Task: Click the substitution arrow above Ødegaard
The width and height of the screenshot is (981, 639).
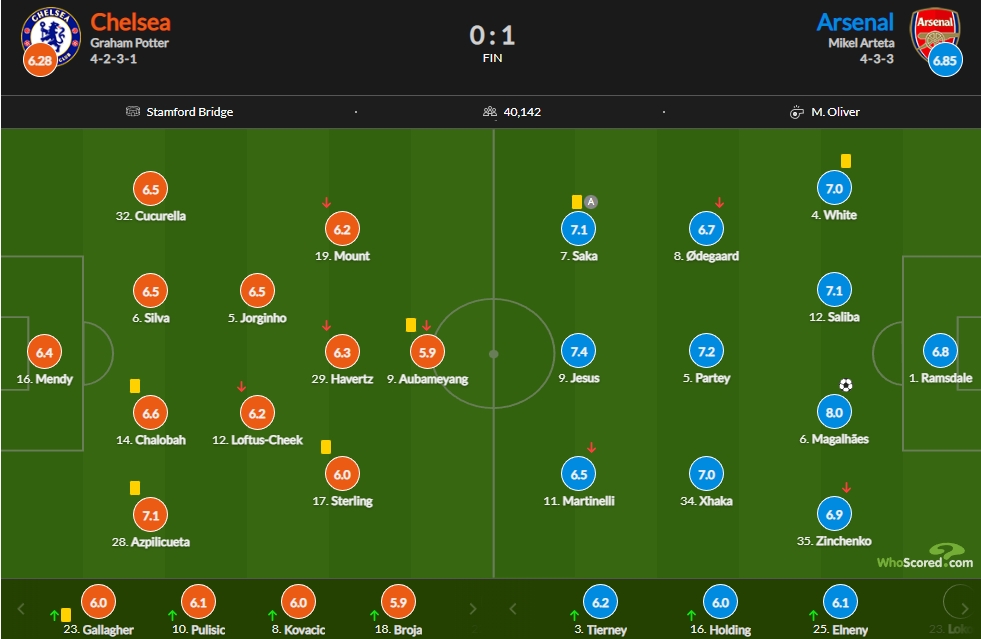Action: (719, 202)
